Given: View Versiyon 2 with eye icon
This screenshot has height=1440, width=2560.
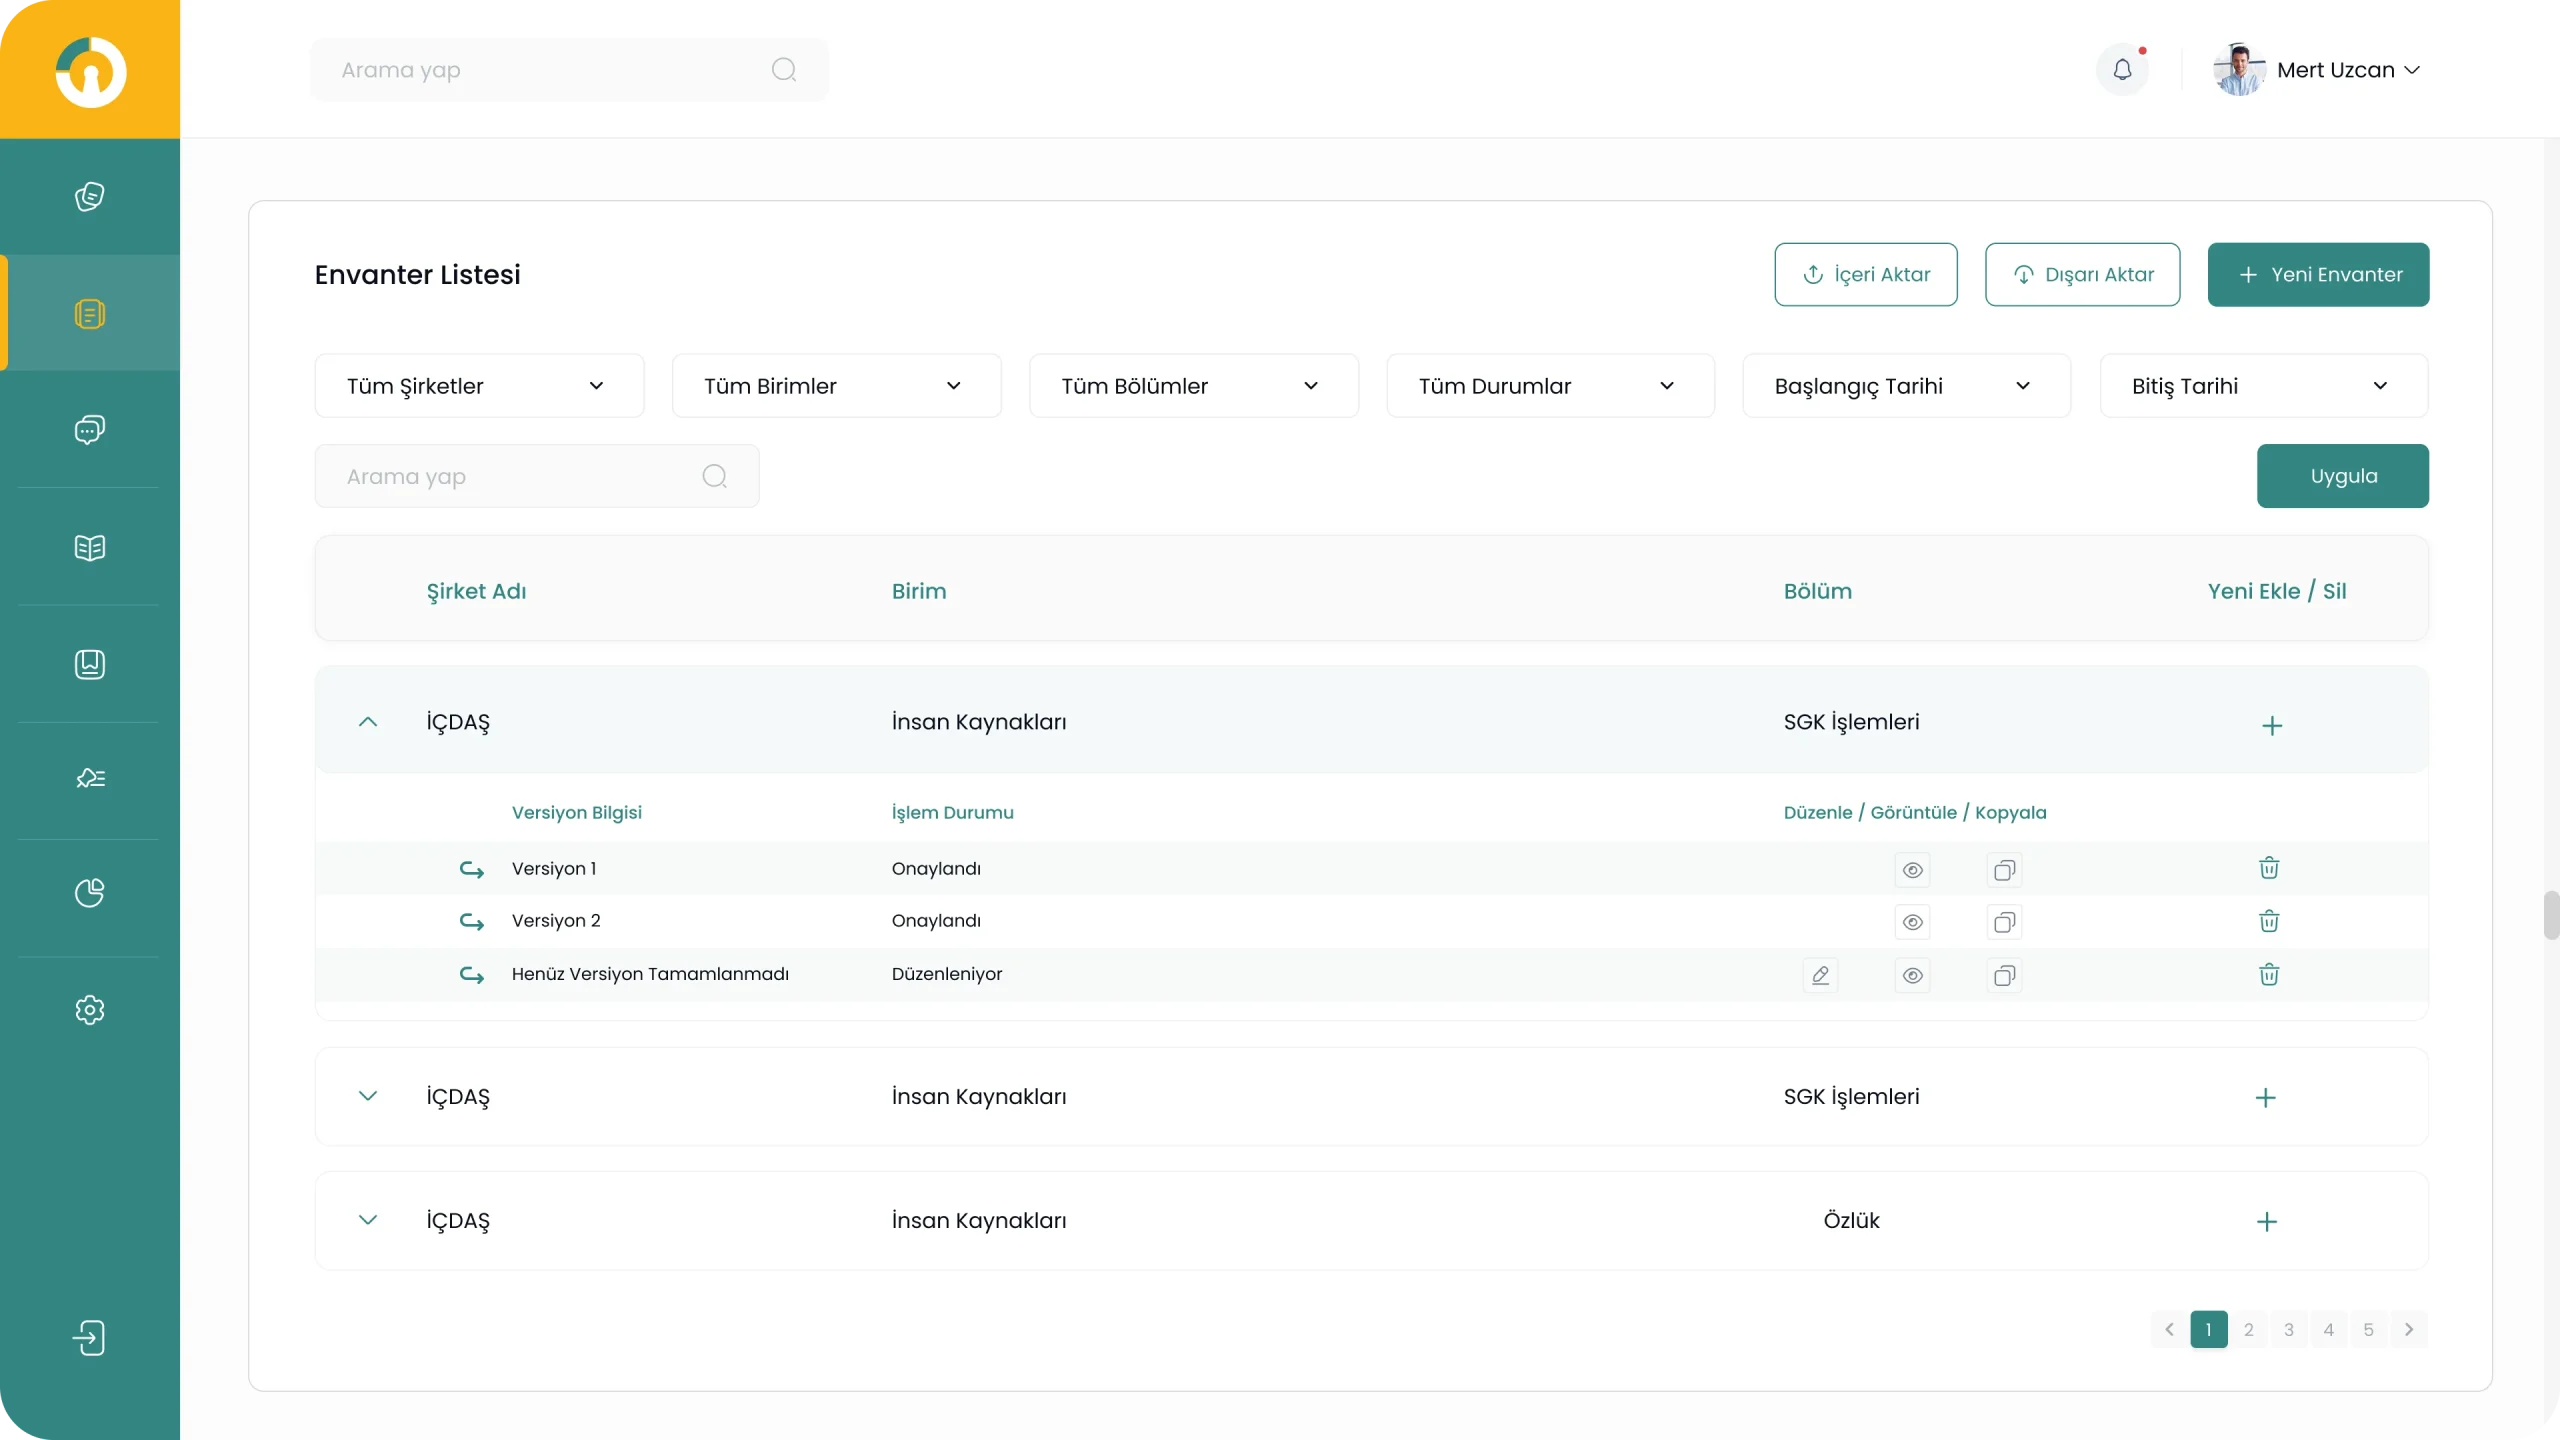Looking at the screenshot, I should pos(1912,922).
